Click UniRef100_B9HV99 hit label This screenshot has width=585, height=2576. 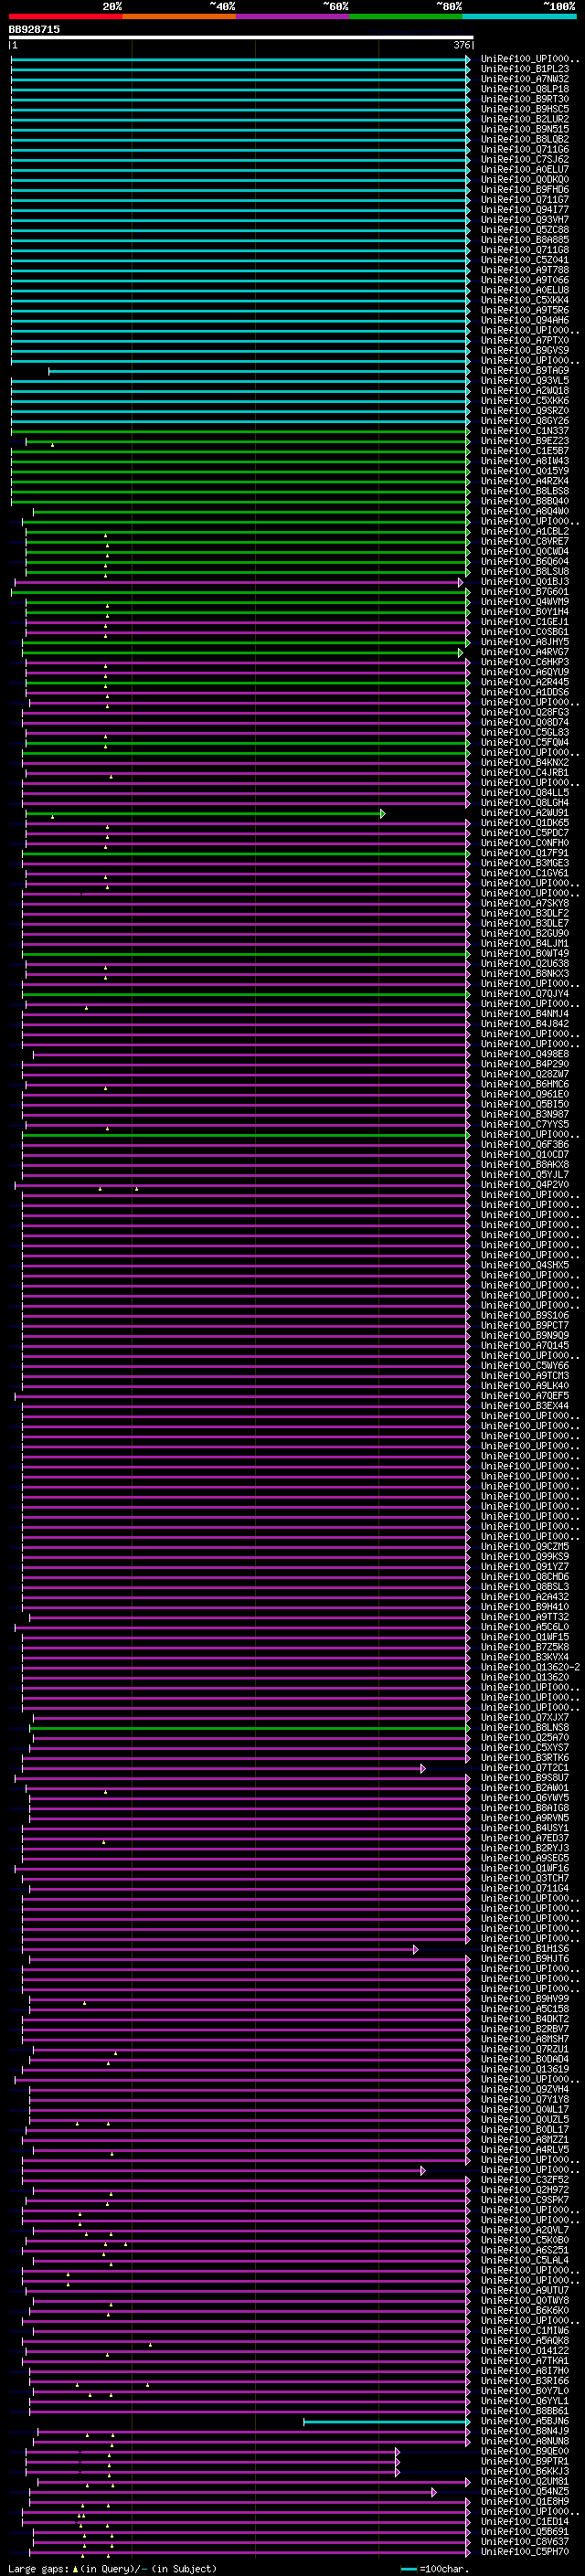pos(525,1999)
